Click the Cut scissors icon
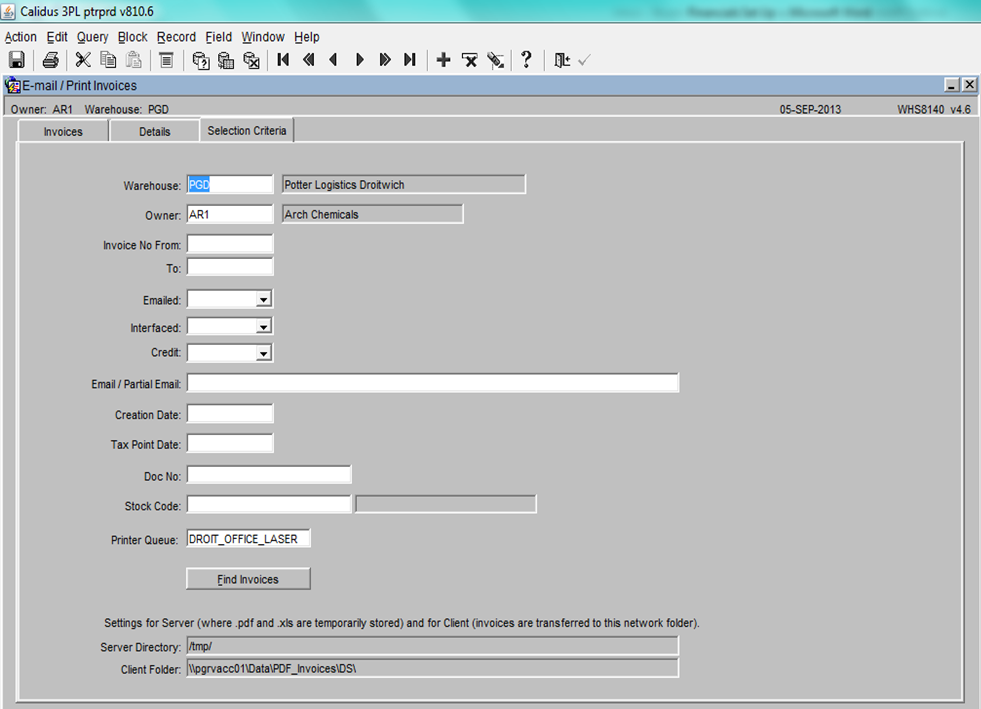This screenshot has width=981, height=709. (83, 60)
